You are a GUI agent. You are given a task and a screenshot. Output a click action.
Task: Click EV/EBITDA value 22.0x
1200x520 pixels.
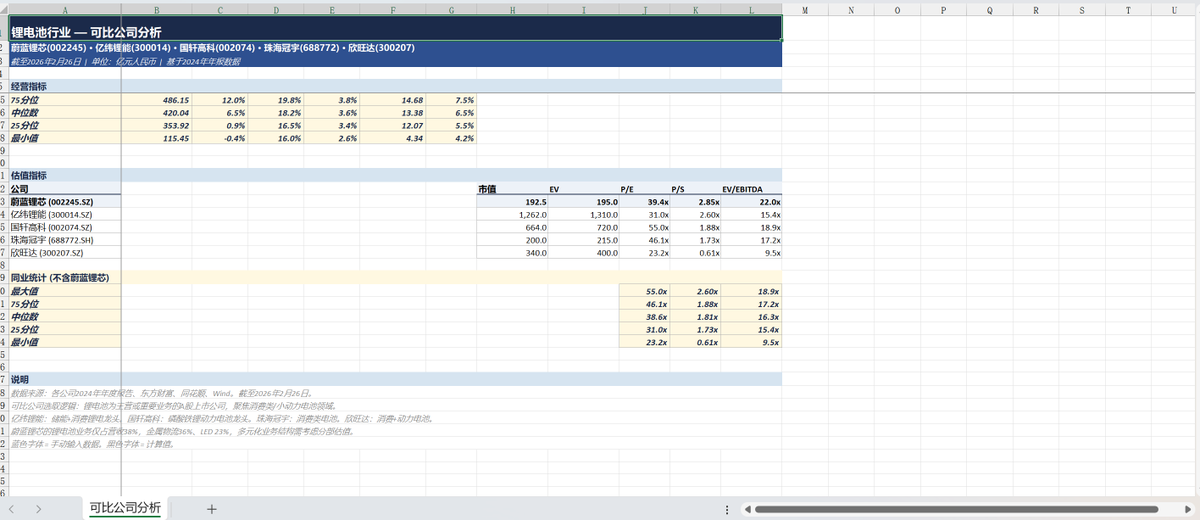(751, 201)
